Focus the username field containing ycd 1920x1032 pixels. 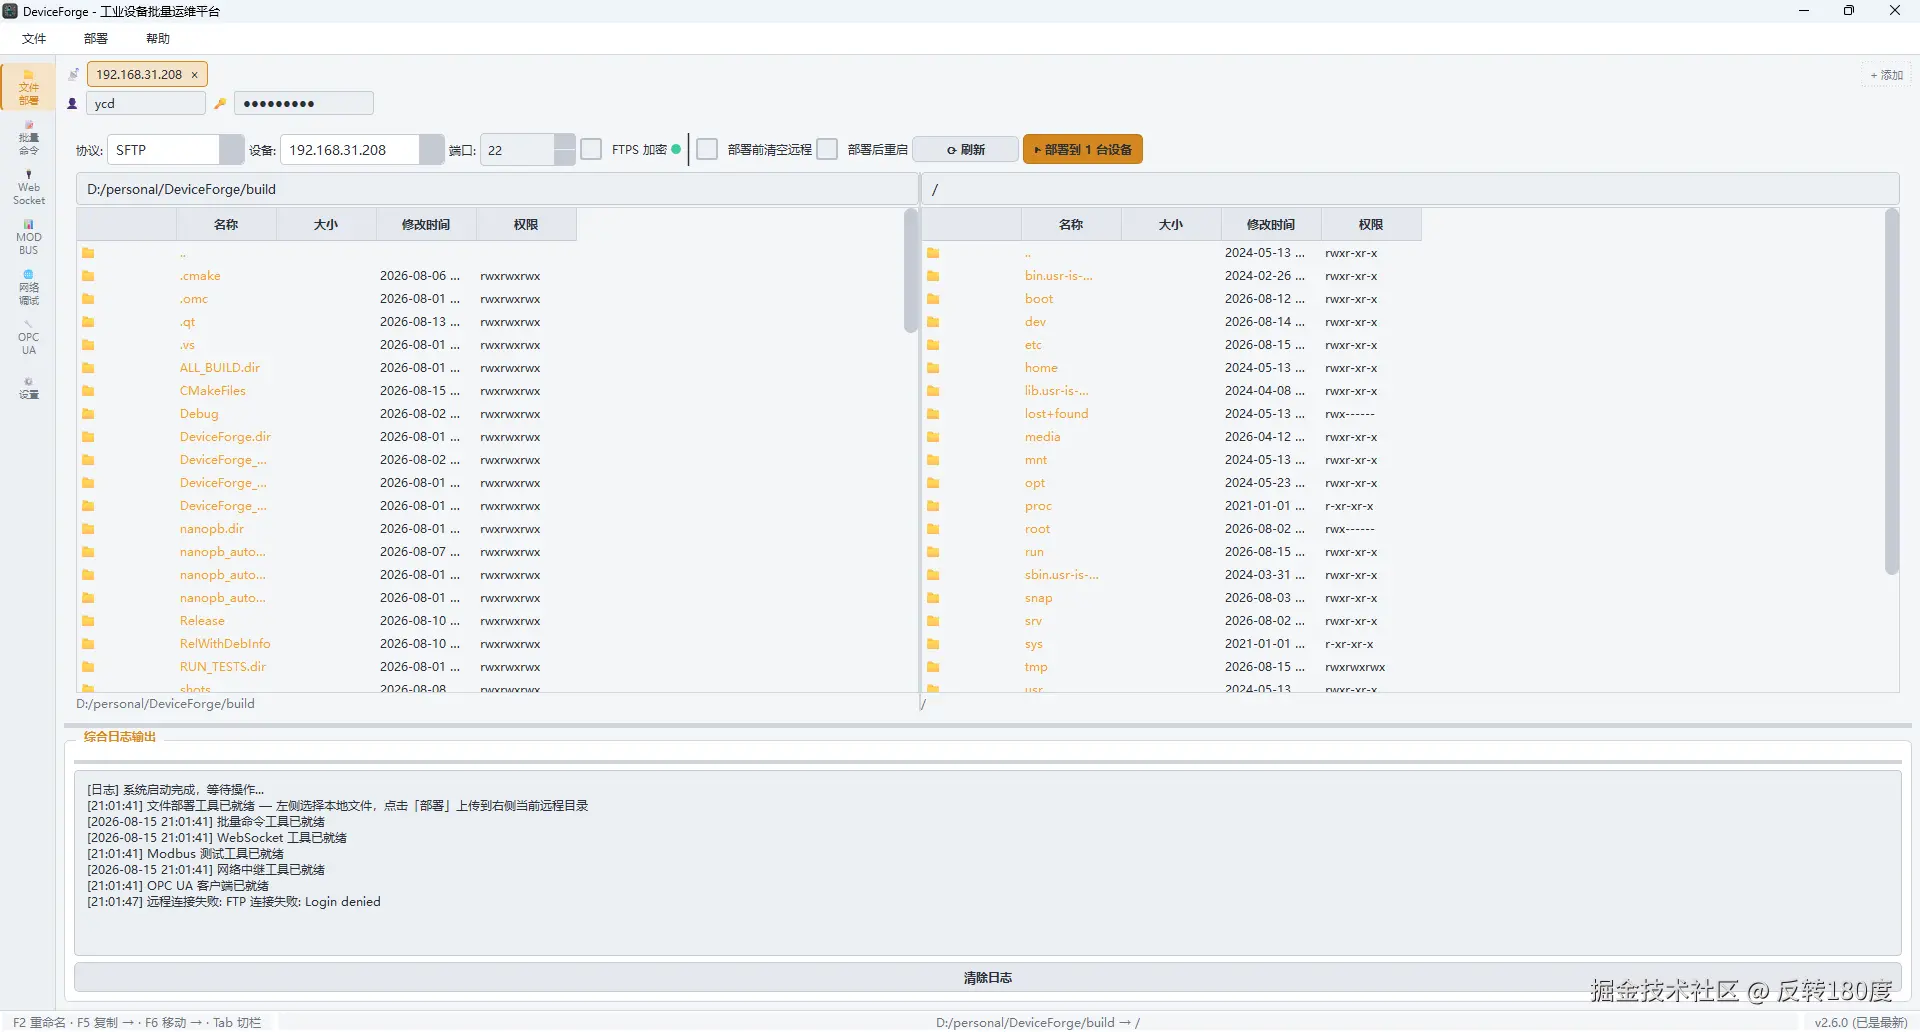point(145,103)
